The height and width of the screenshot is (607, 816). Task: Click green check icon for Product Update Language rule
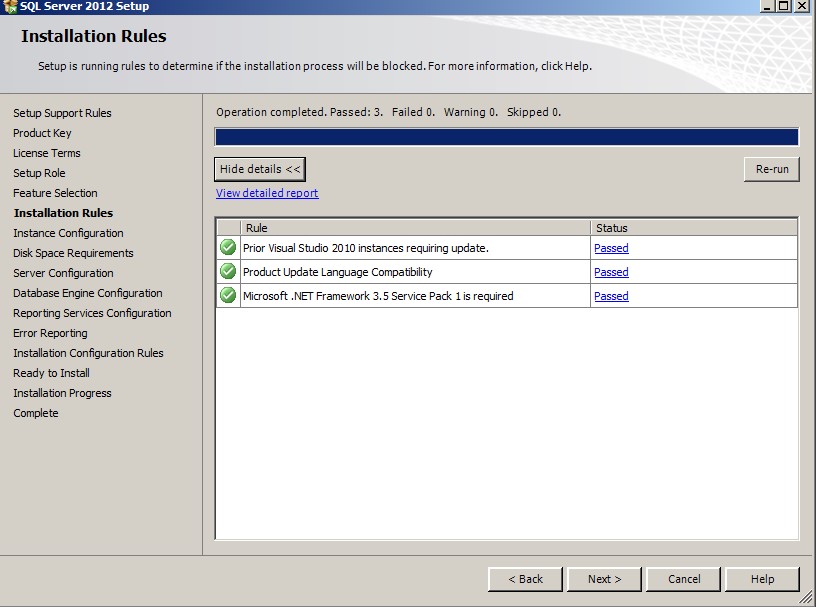point(228,271)
